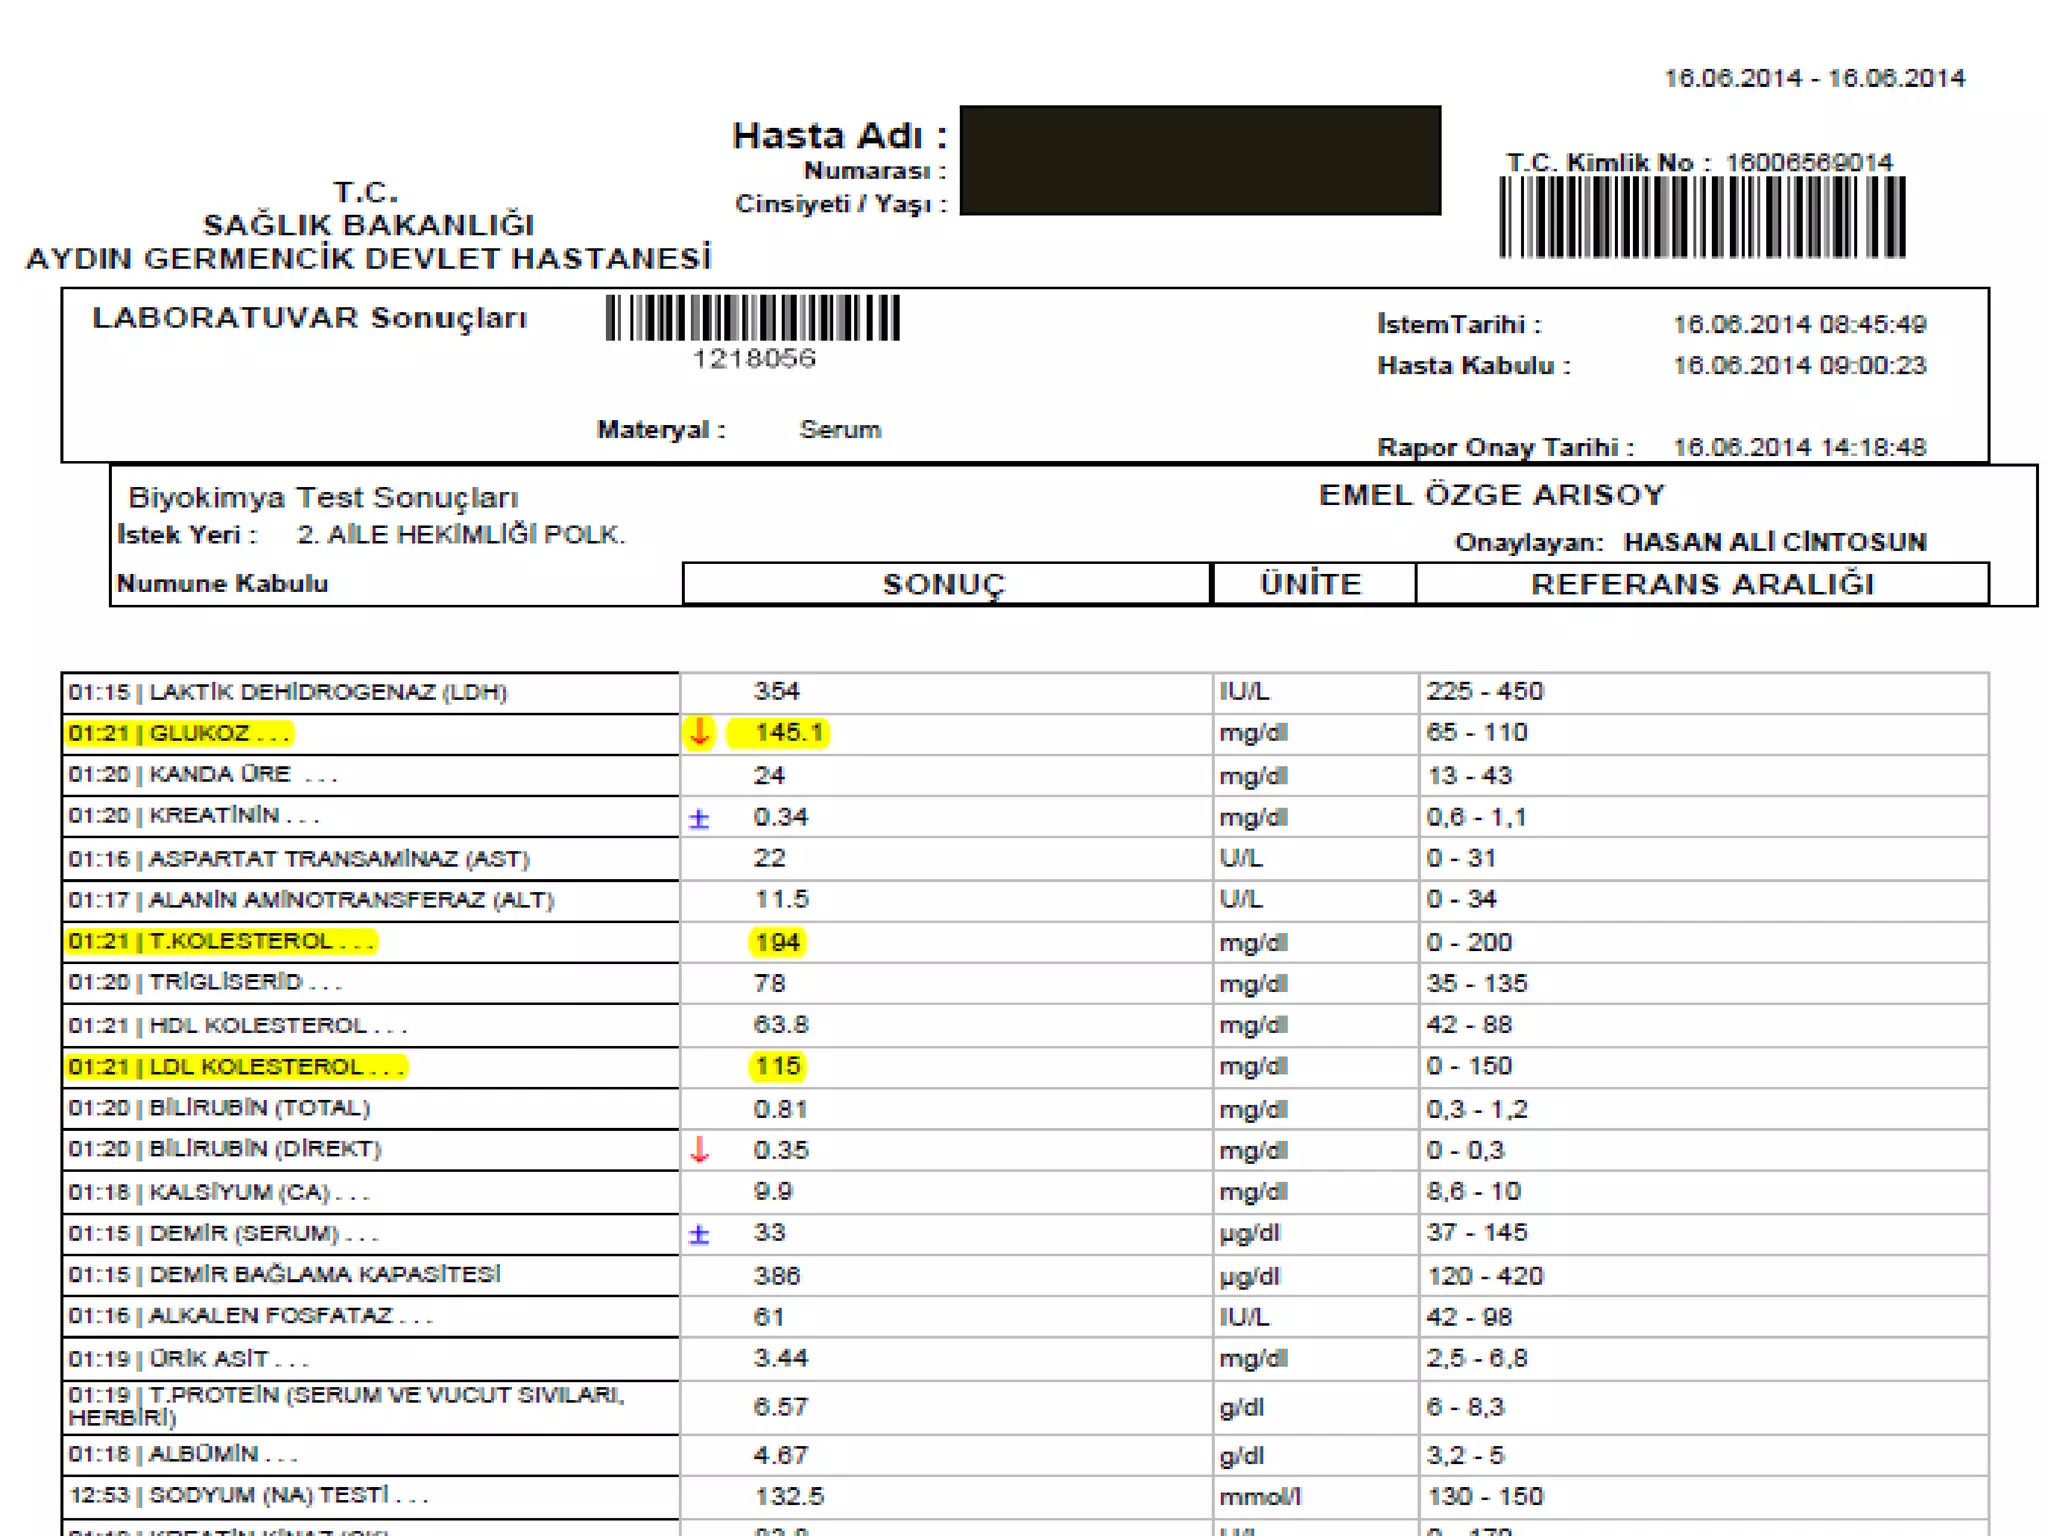
Task: Select the highlighted GLUKOZ row label
Action: [x=180, y=733]
